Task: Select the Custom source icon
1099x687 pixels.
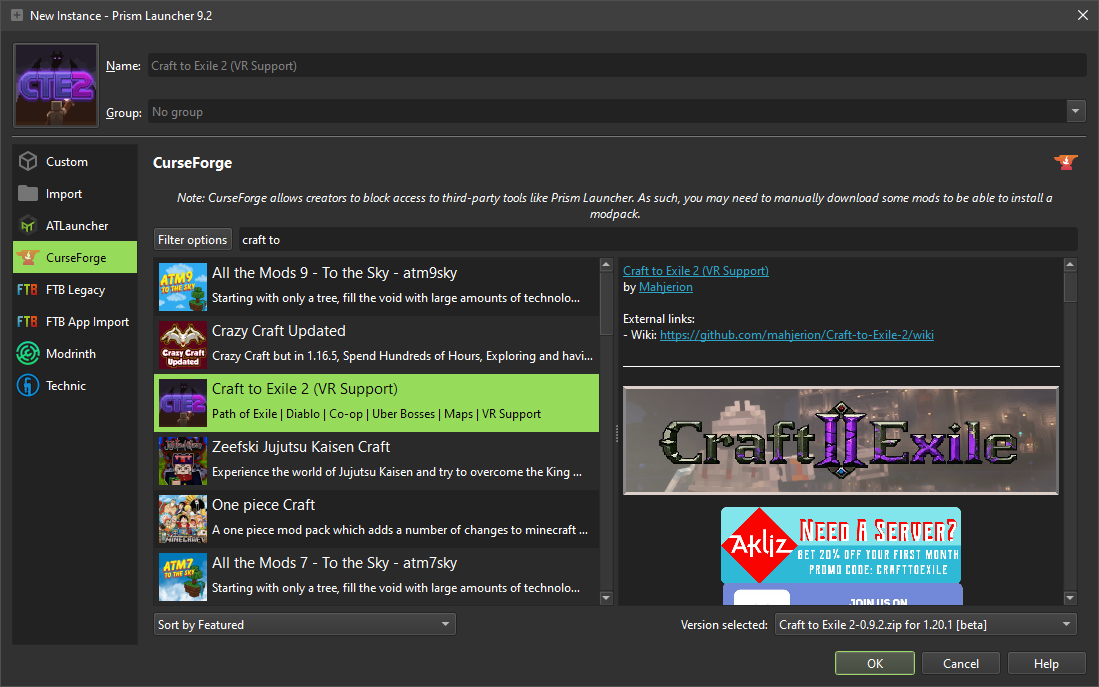Action: [x=28, y=162]
